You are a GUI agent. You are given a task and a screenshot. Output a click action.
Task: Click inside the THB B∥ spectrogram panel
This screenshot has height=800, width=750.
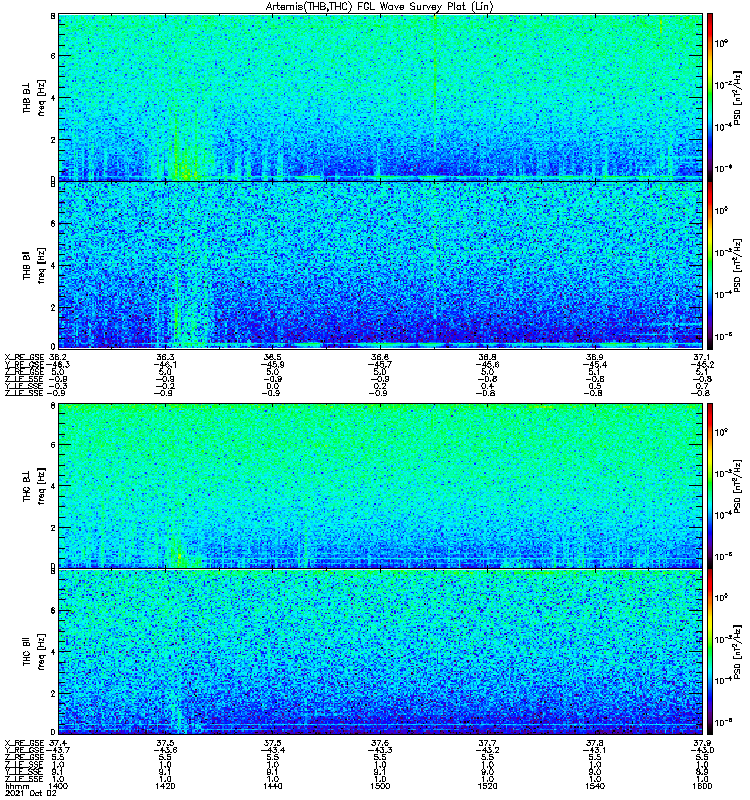click(x=380, y=265)
